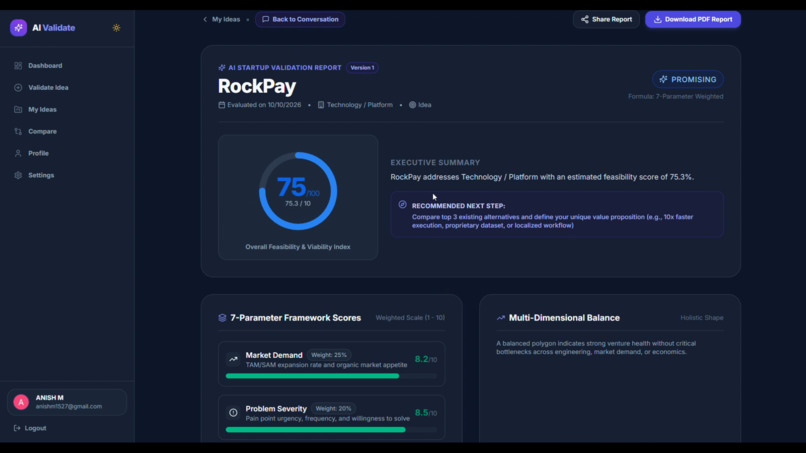The width and height of the screenshot is (806, 453).
Task: Click the Recommended Next Step compass icon
Action: [x=402, y=205]
